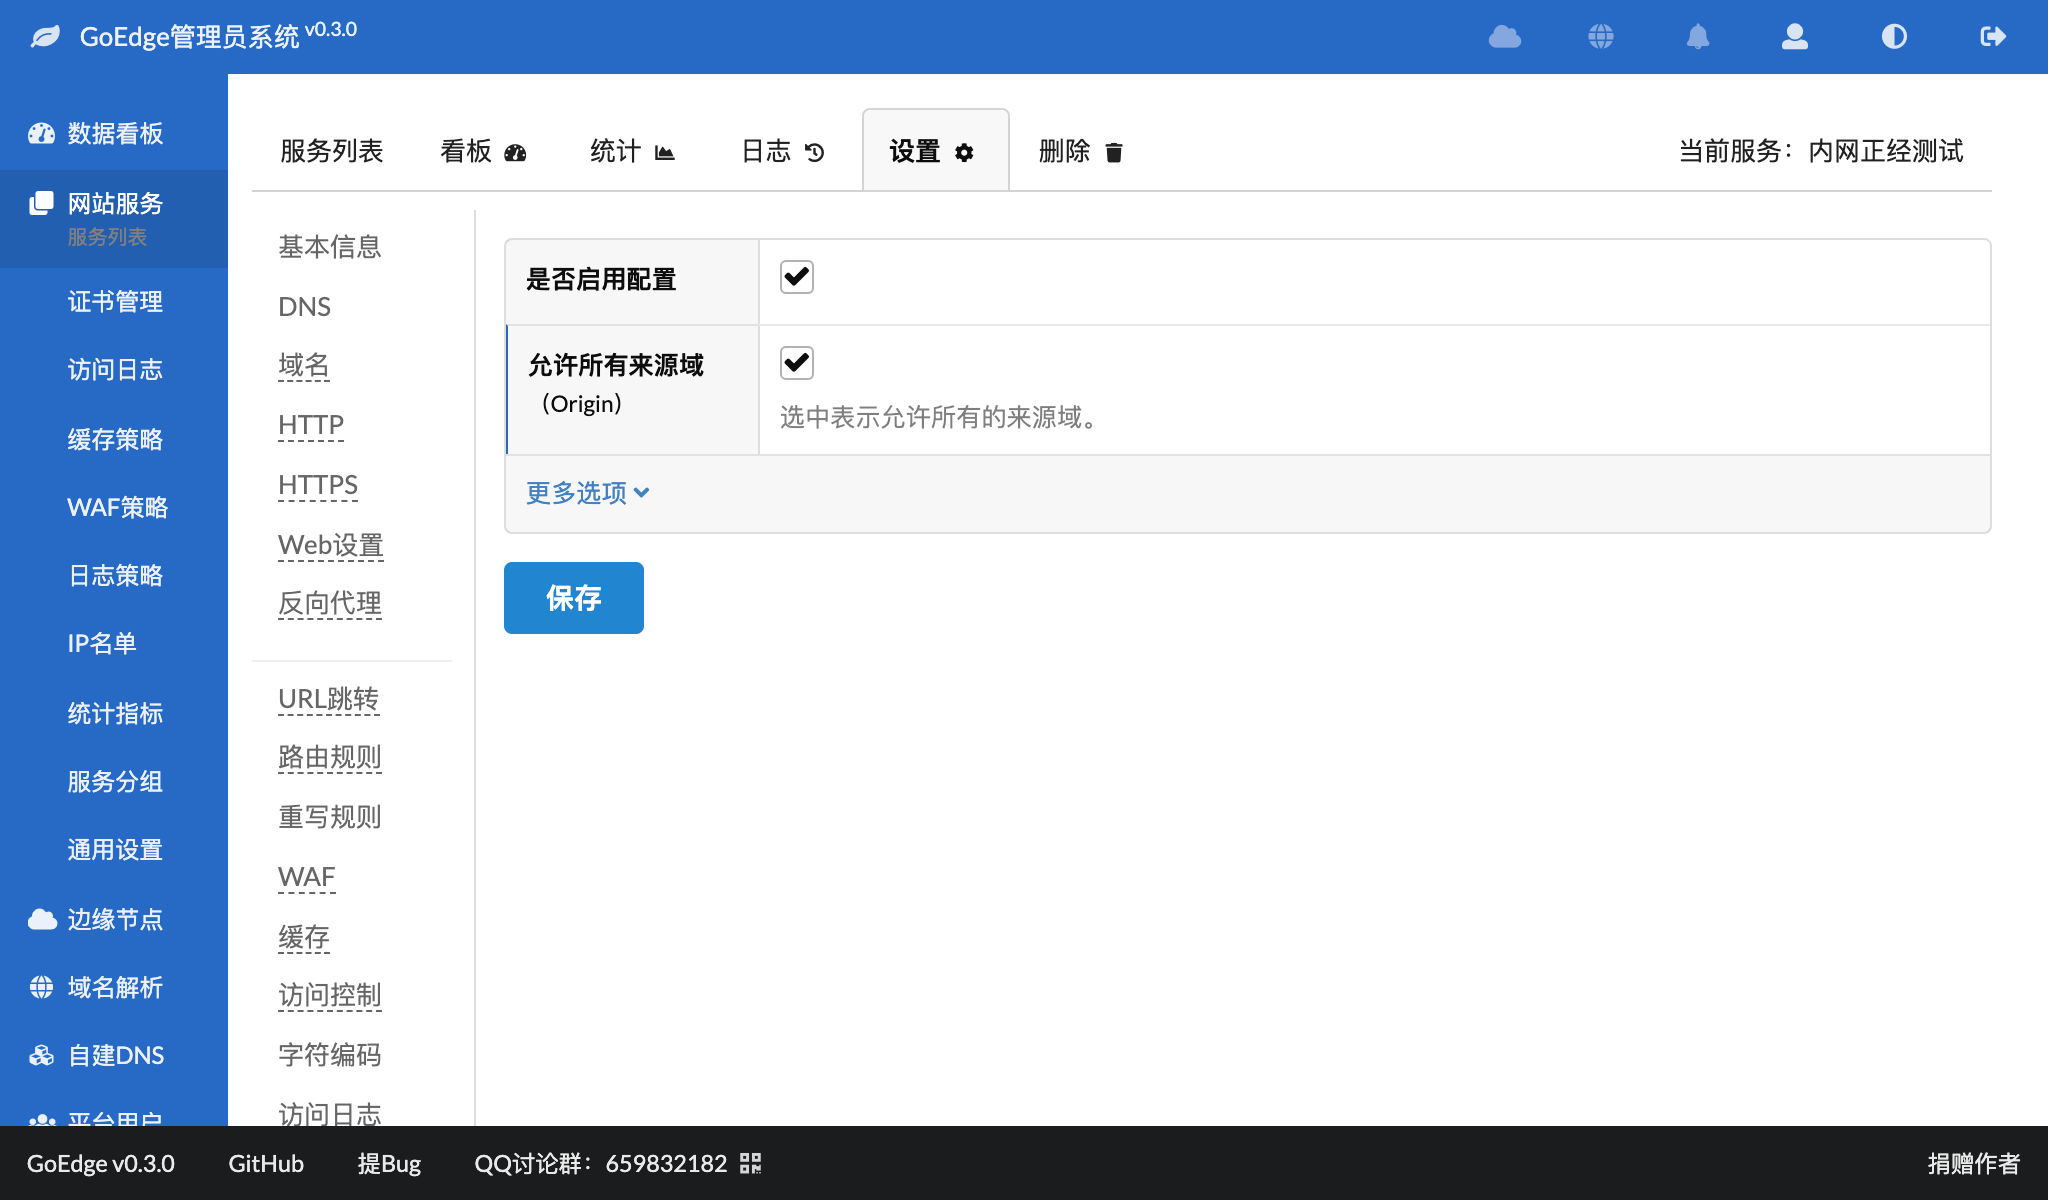2048x1200 pixels.
Task: Click the QR code icon near QQ讨论群
Action: pyautogui.click(x=751, y=1163)
